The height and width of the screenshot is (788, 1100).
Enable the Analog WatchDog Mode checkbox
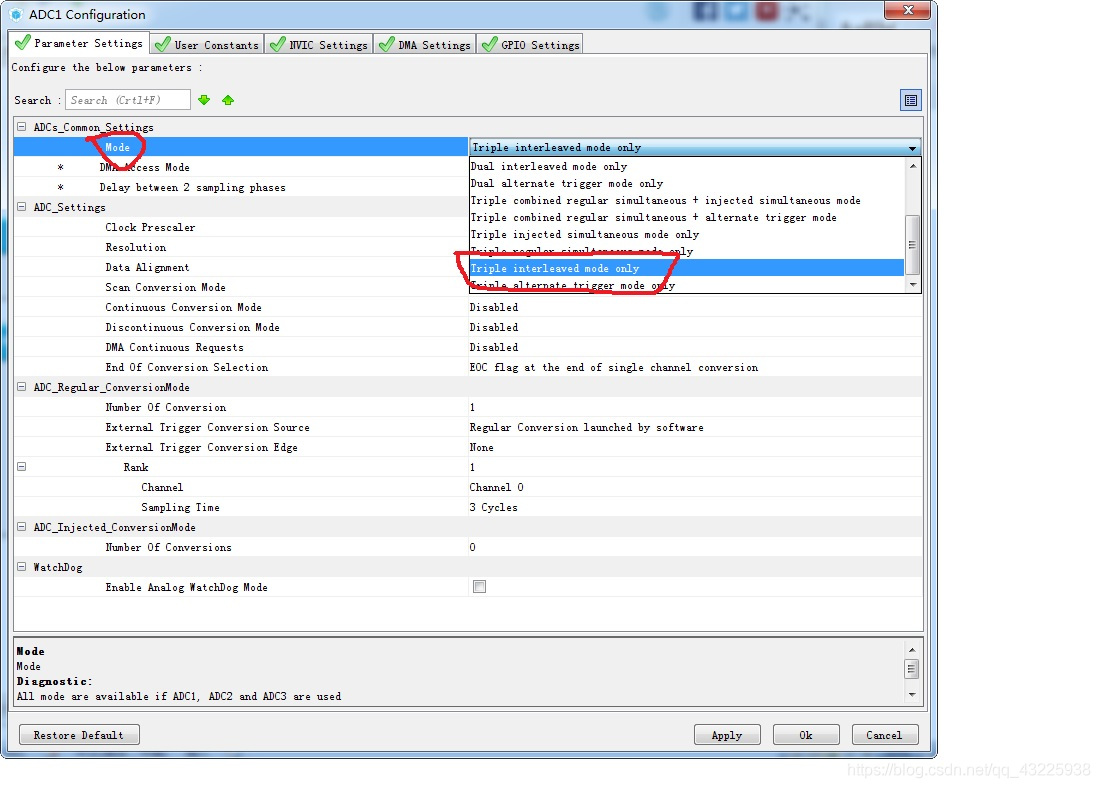click(479, 587)
